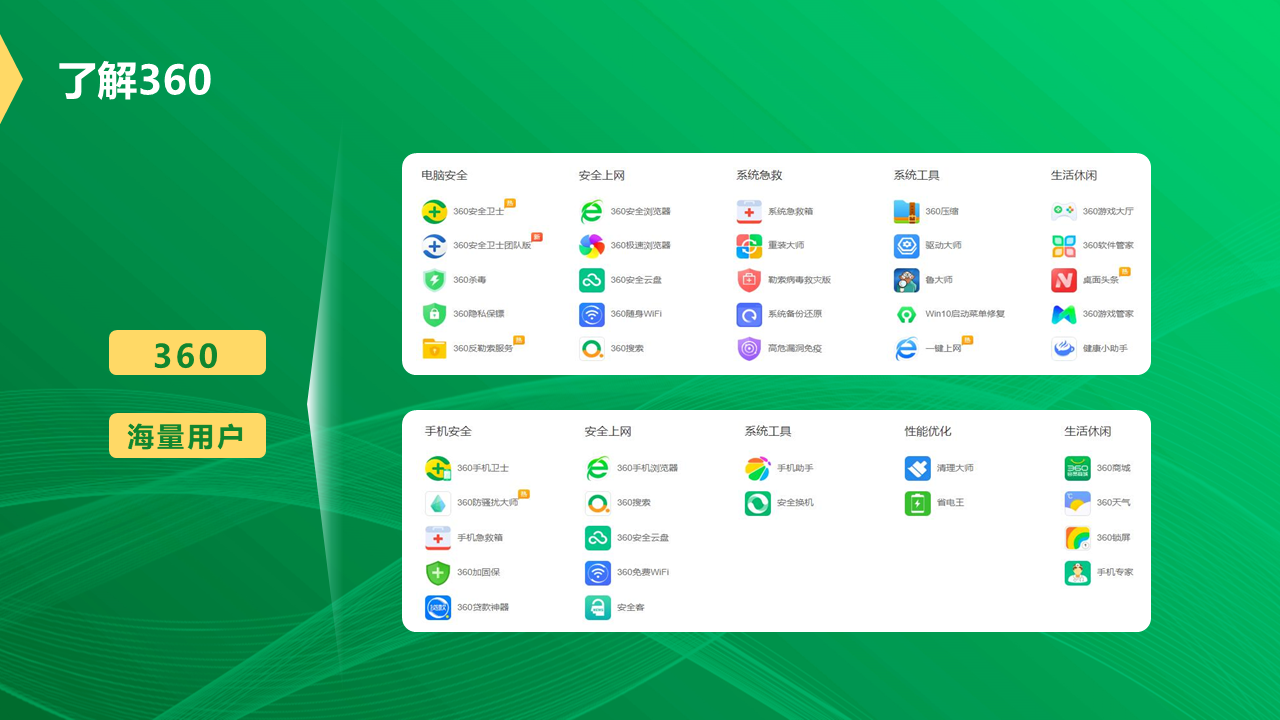
Task: Click the 360极速浏览器 colorful icon
Action: 592,246
